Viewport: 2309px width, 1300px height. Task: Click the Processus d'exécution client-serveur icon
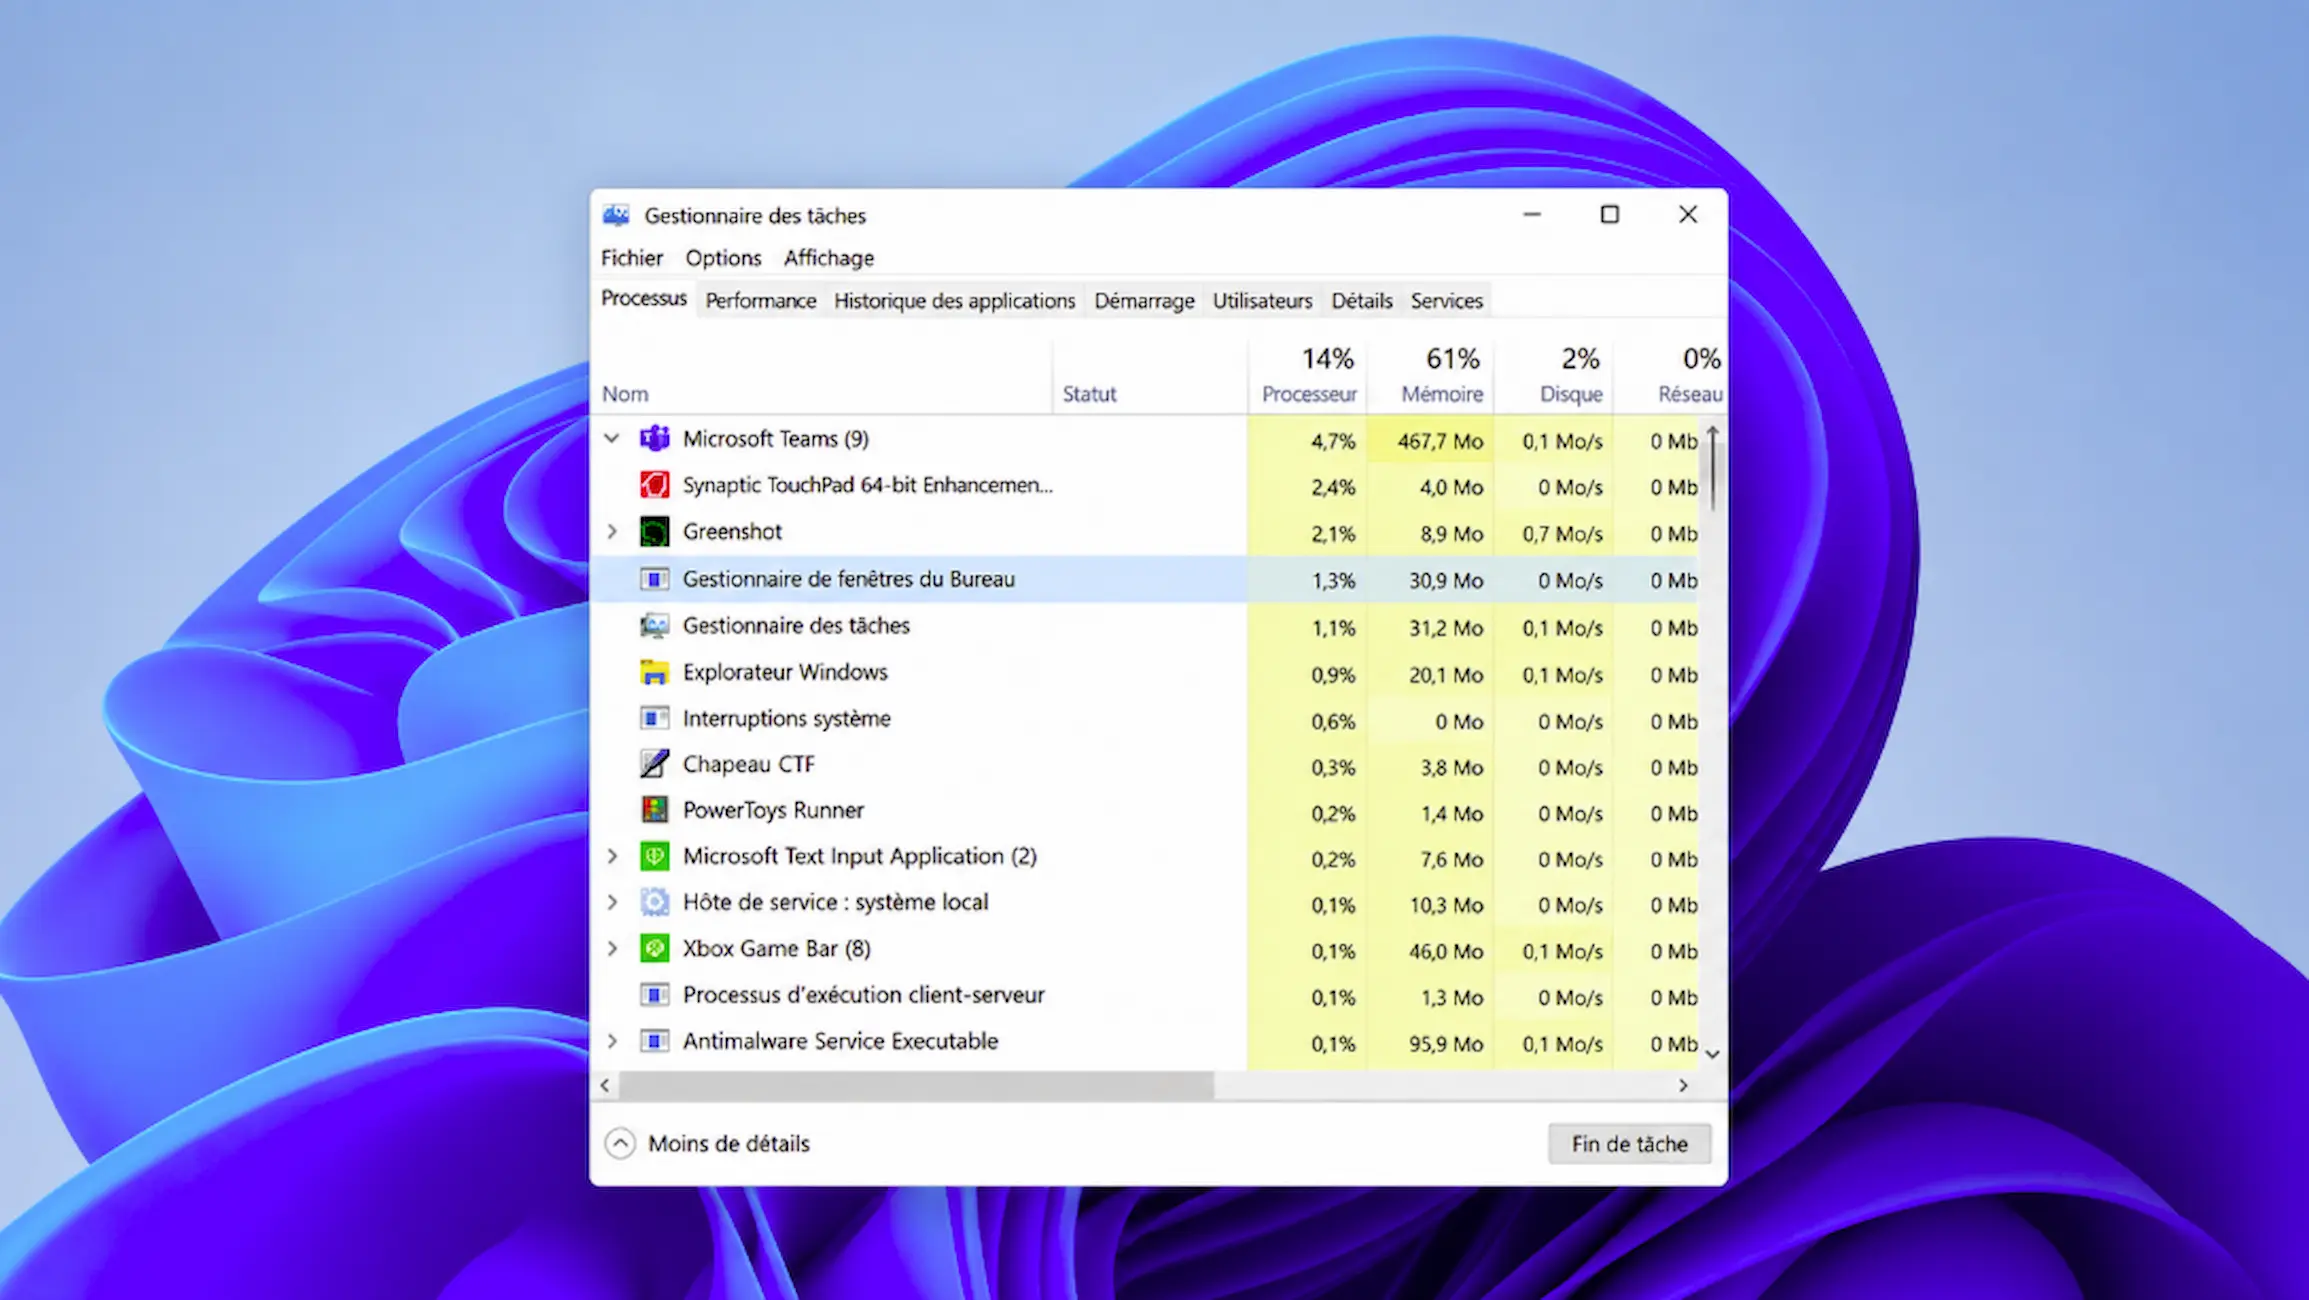click(x=654, y=995)
